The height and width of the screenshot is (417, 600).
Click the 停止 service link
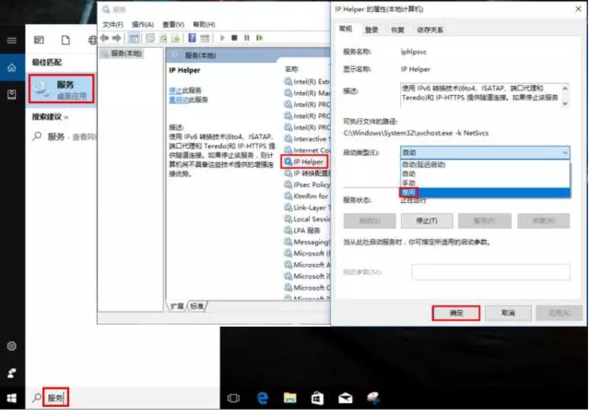[x=175, y=91]
